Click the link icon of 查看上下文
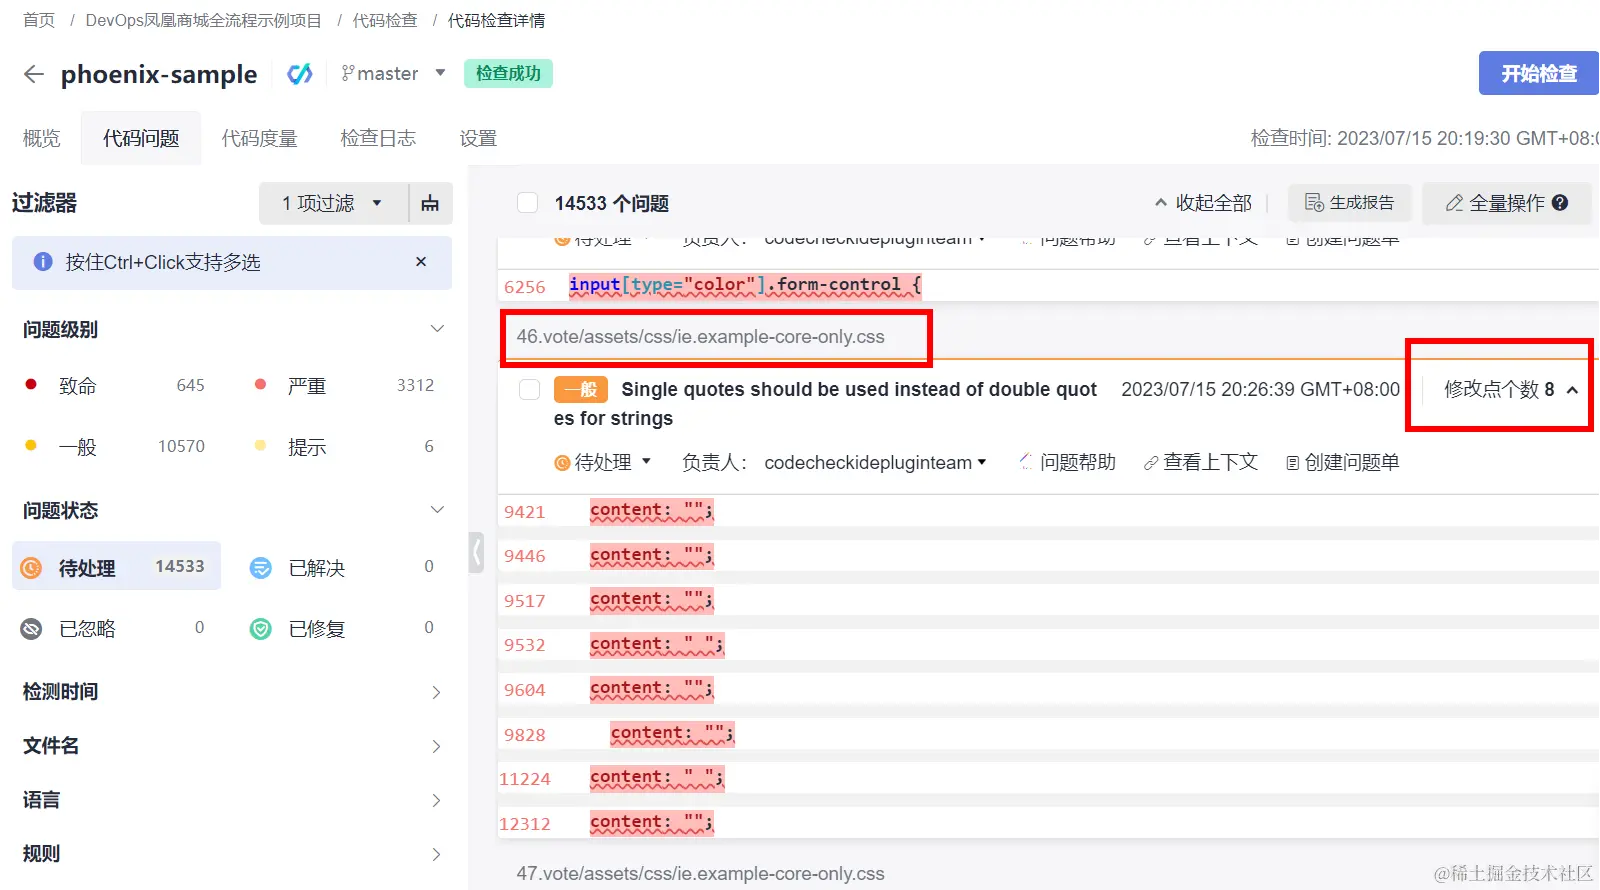This screenshot has width=1600, height=890. (1151, 463)
